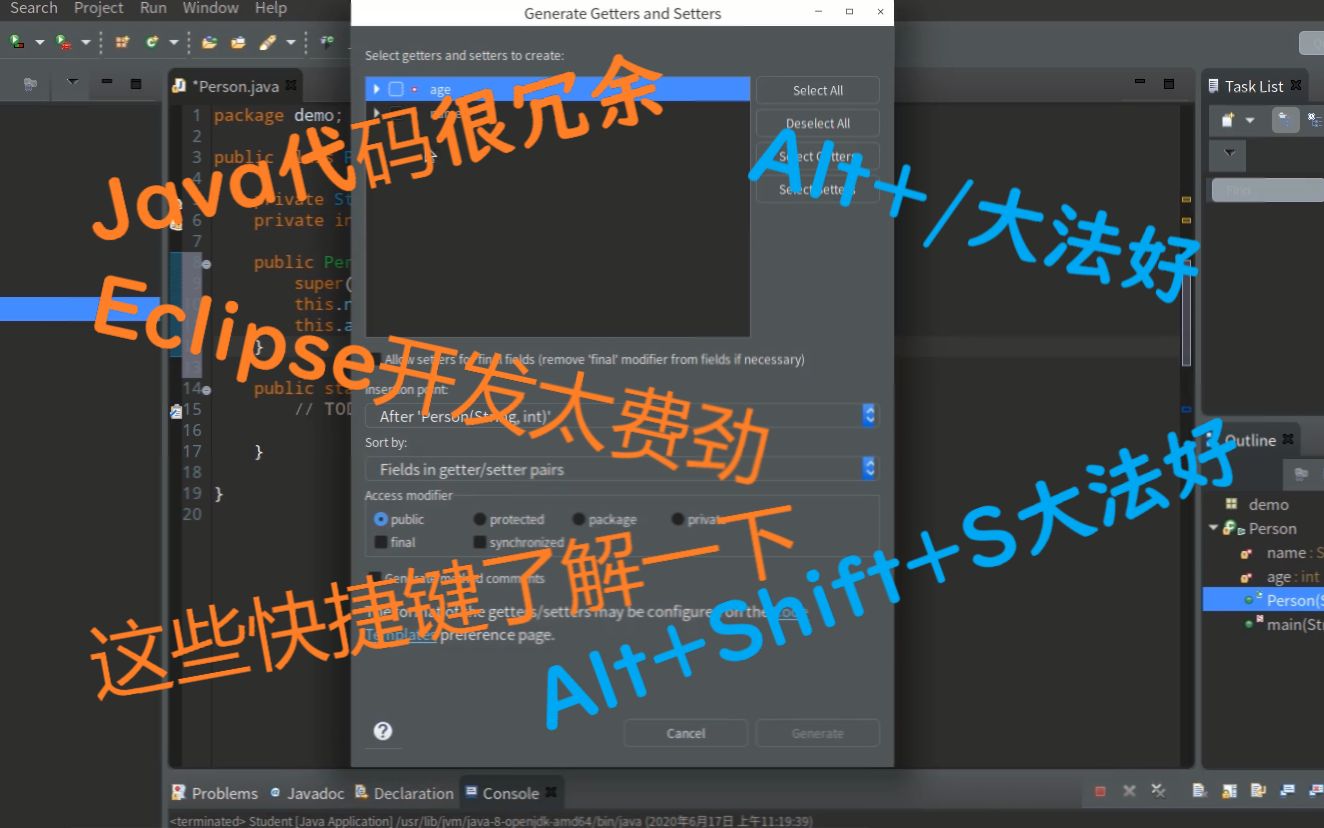Click the Open Type folder icon

click(x=209, y=42)
